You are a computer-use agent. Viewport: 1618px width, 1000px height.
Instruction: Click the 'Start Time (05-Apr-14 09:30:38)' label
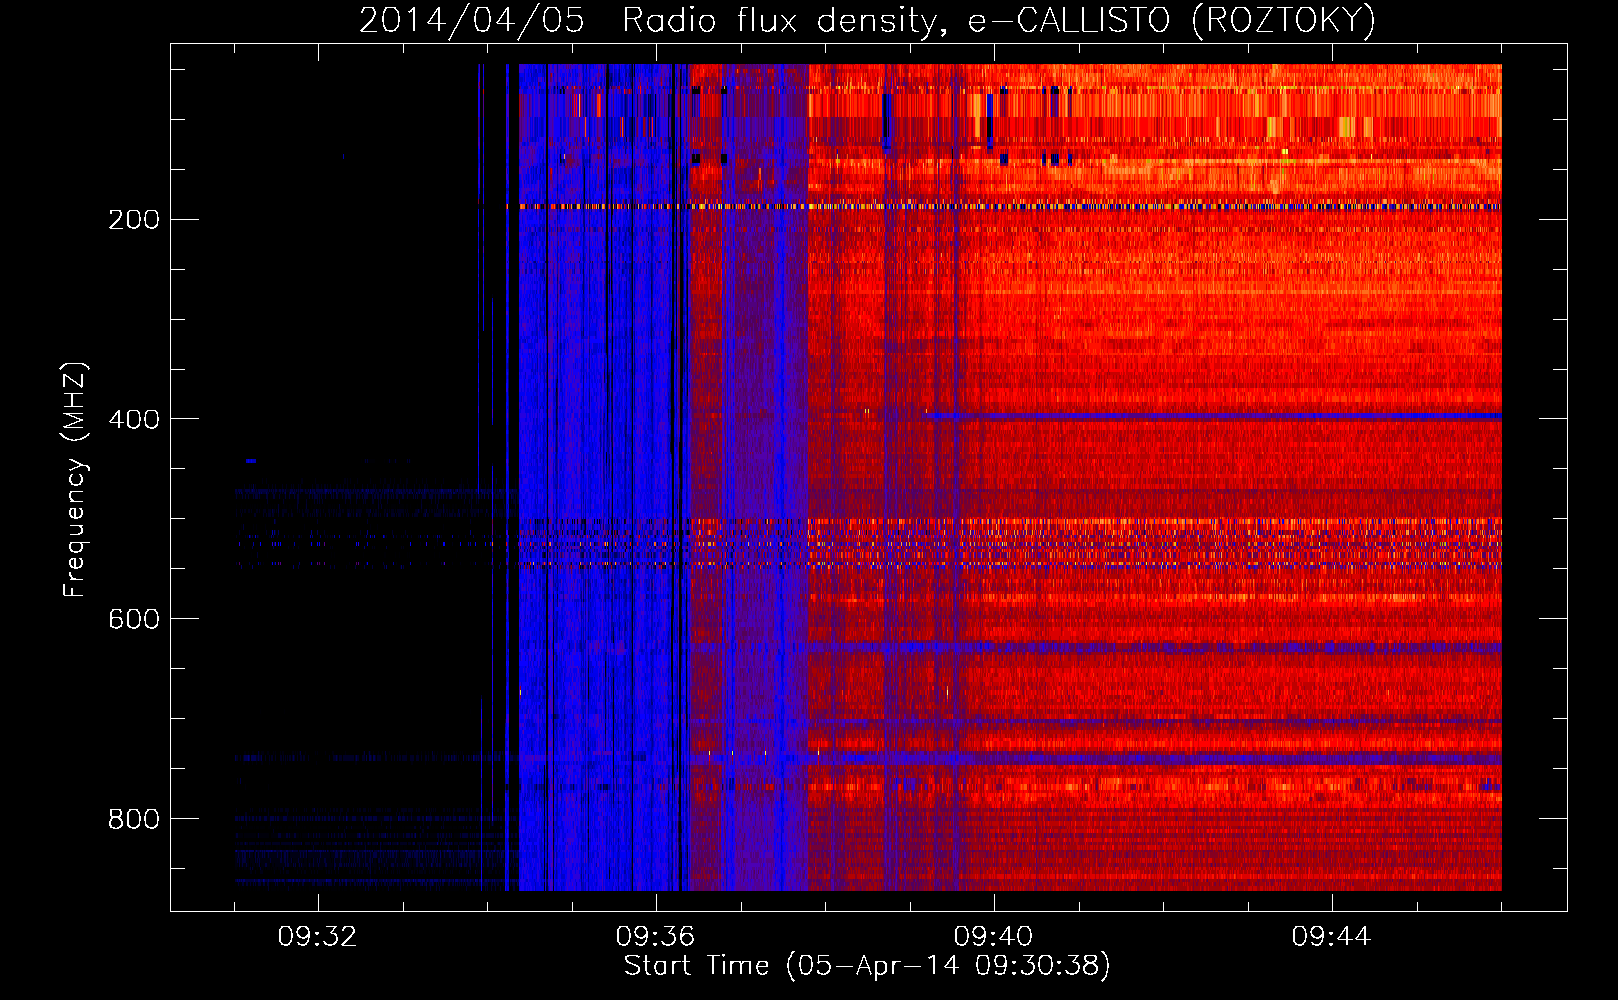(867, 966)
